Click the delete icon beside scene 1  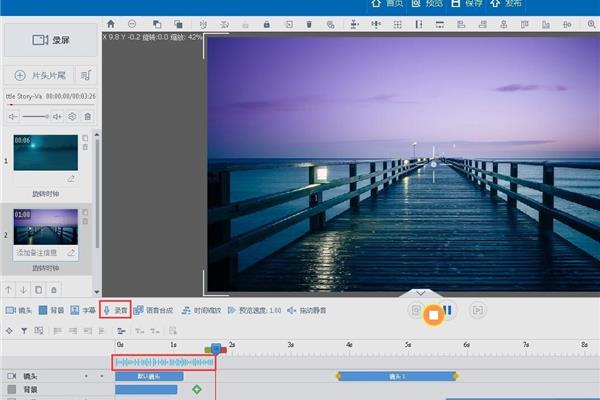(85, 147)
